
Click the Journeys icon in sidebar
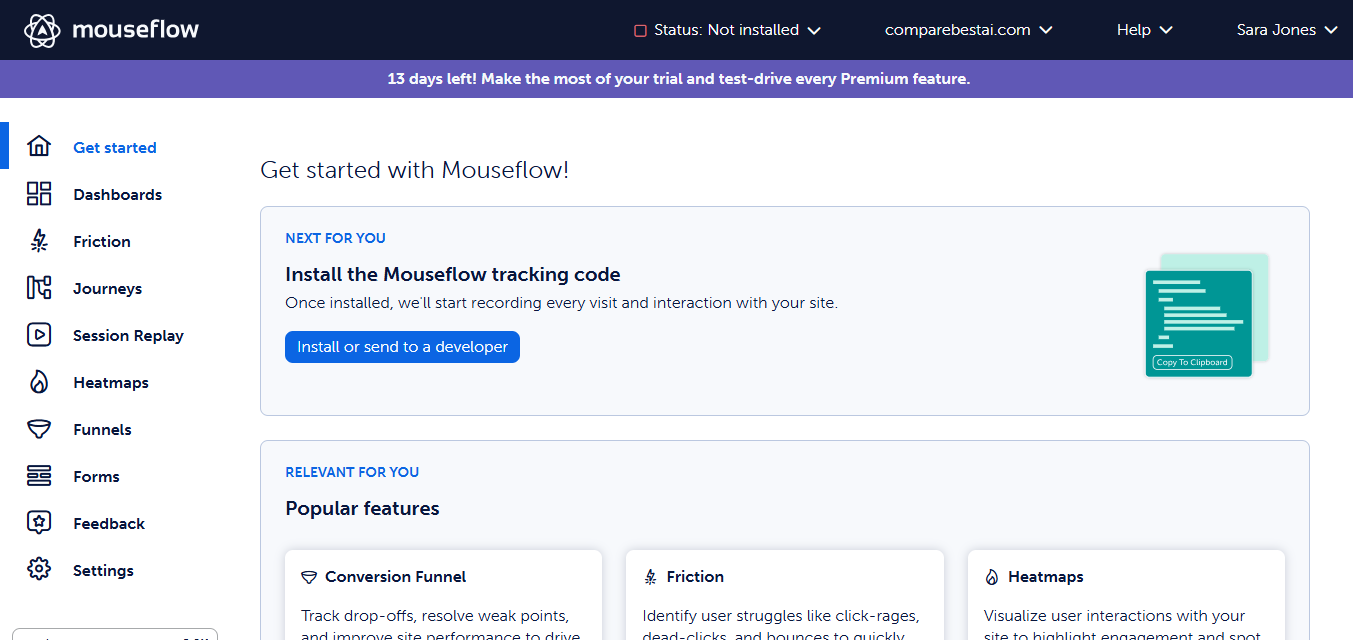[39, 288]
